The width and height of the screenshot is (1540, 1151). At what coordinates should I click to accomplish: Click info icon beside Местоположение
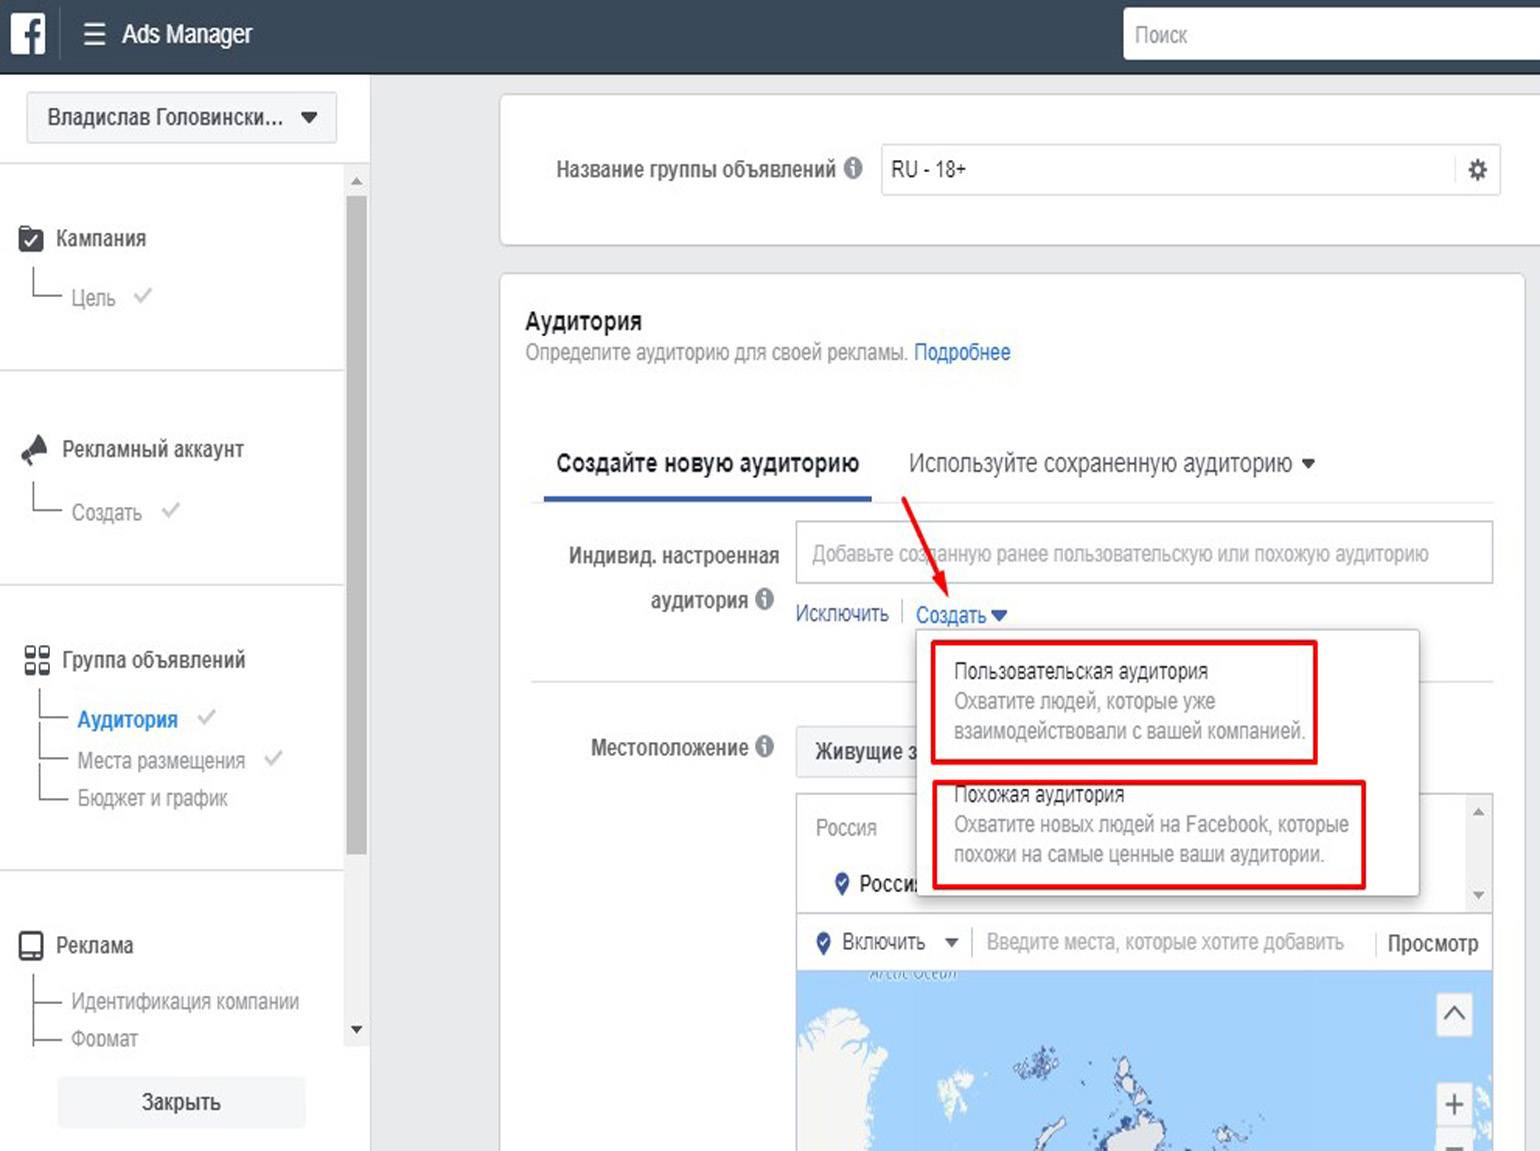(765, 746)
